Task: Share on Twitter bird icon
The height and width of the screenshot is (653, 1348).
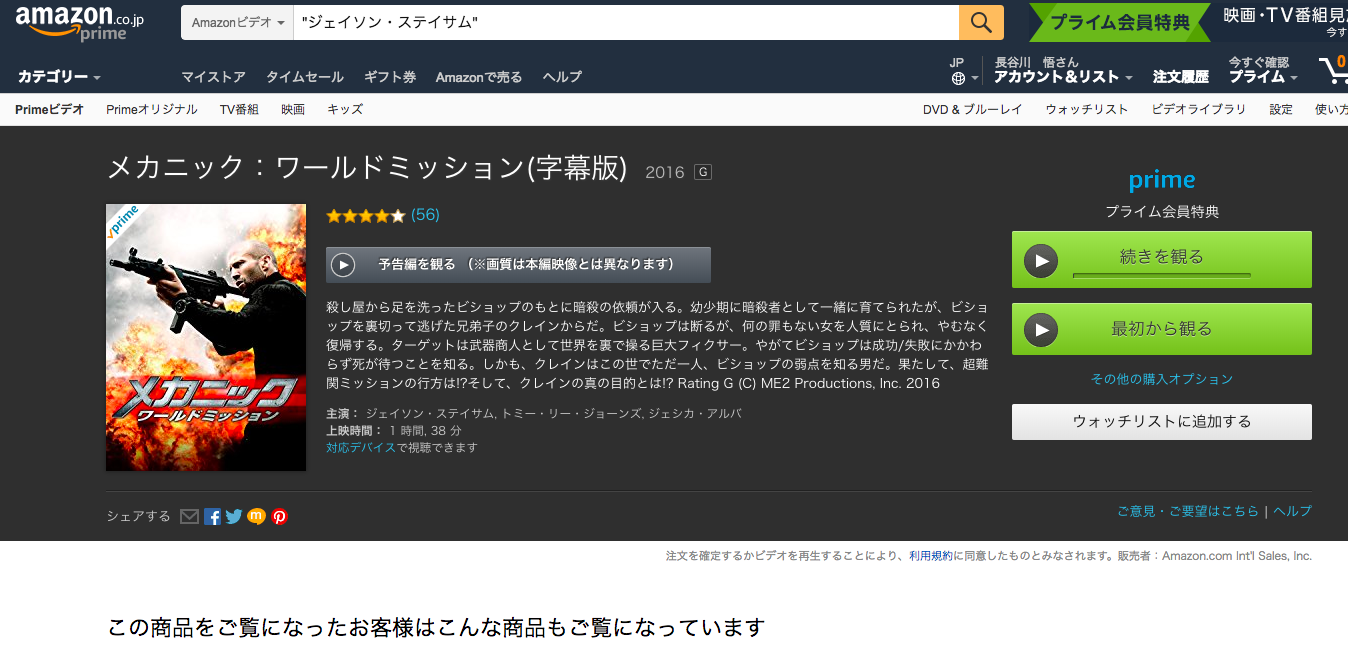Action: [234, 516]
